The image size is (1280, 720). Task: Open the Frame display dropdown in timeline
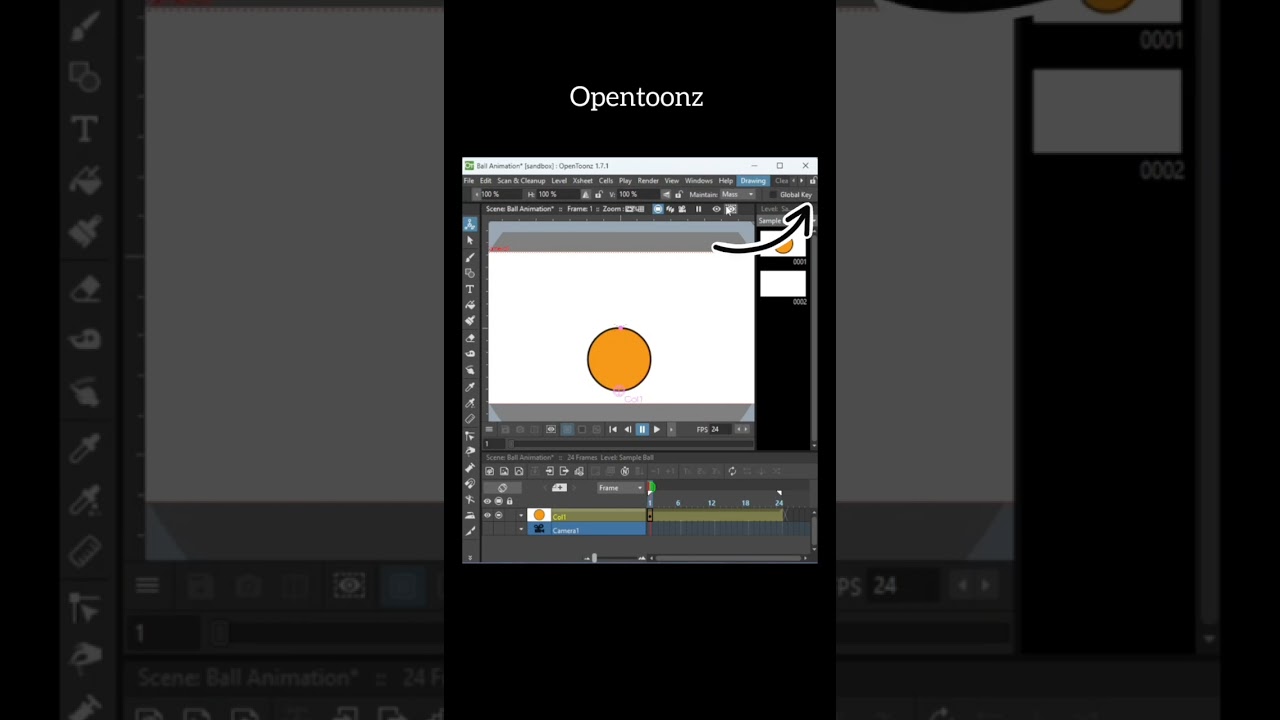click(x=621, y=488)
